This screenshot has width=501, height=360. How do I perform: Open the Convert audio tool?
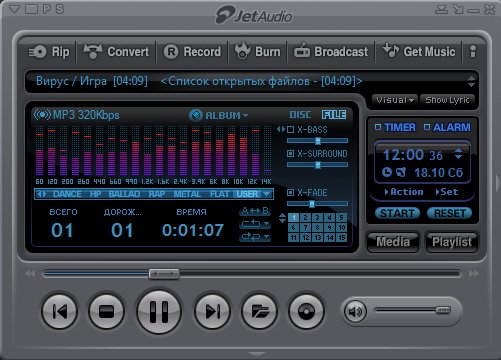coord(116,52)
